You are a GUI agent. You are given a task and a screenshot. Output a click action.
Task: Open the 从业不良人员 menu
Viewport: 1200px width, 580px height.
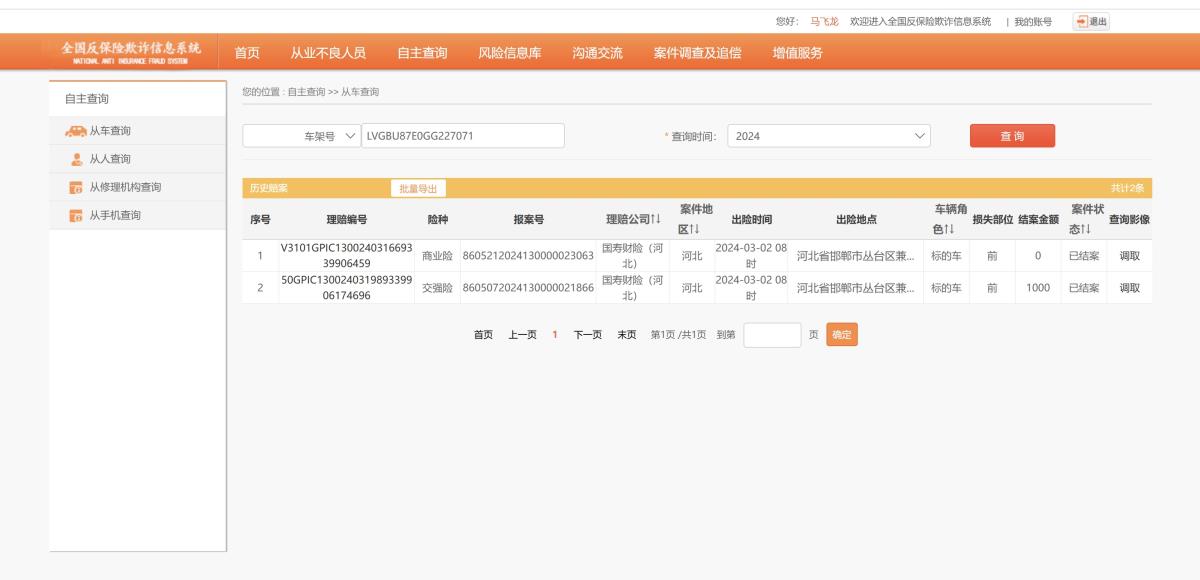(x=328, y=53)
